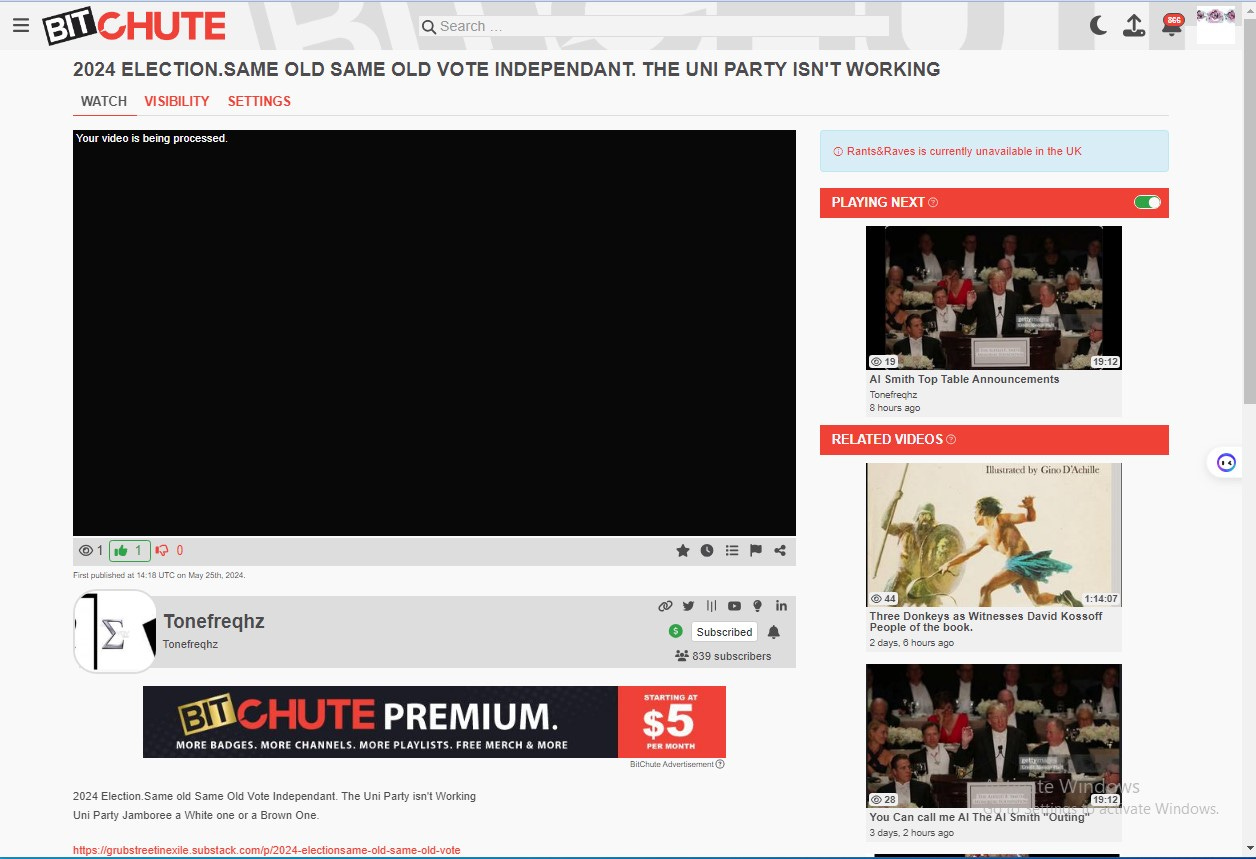Open You Can call me Al thumbnail
1256x859 pixels.
[x=994, y=736]
